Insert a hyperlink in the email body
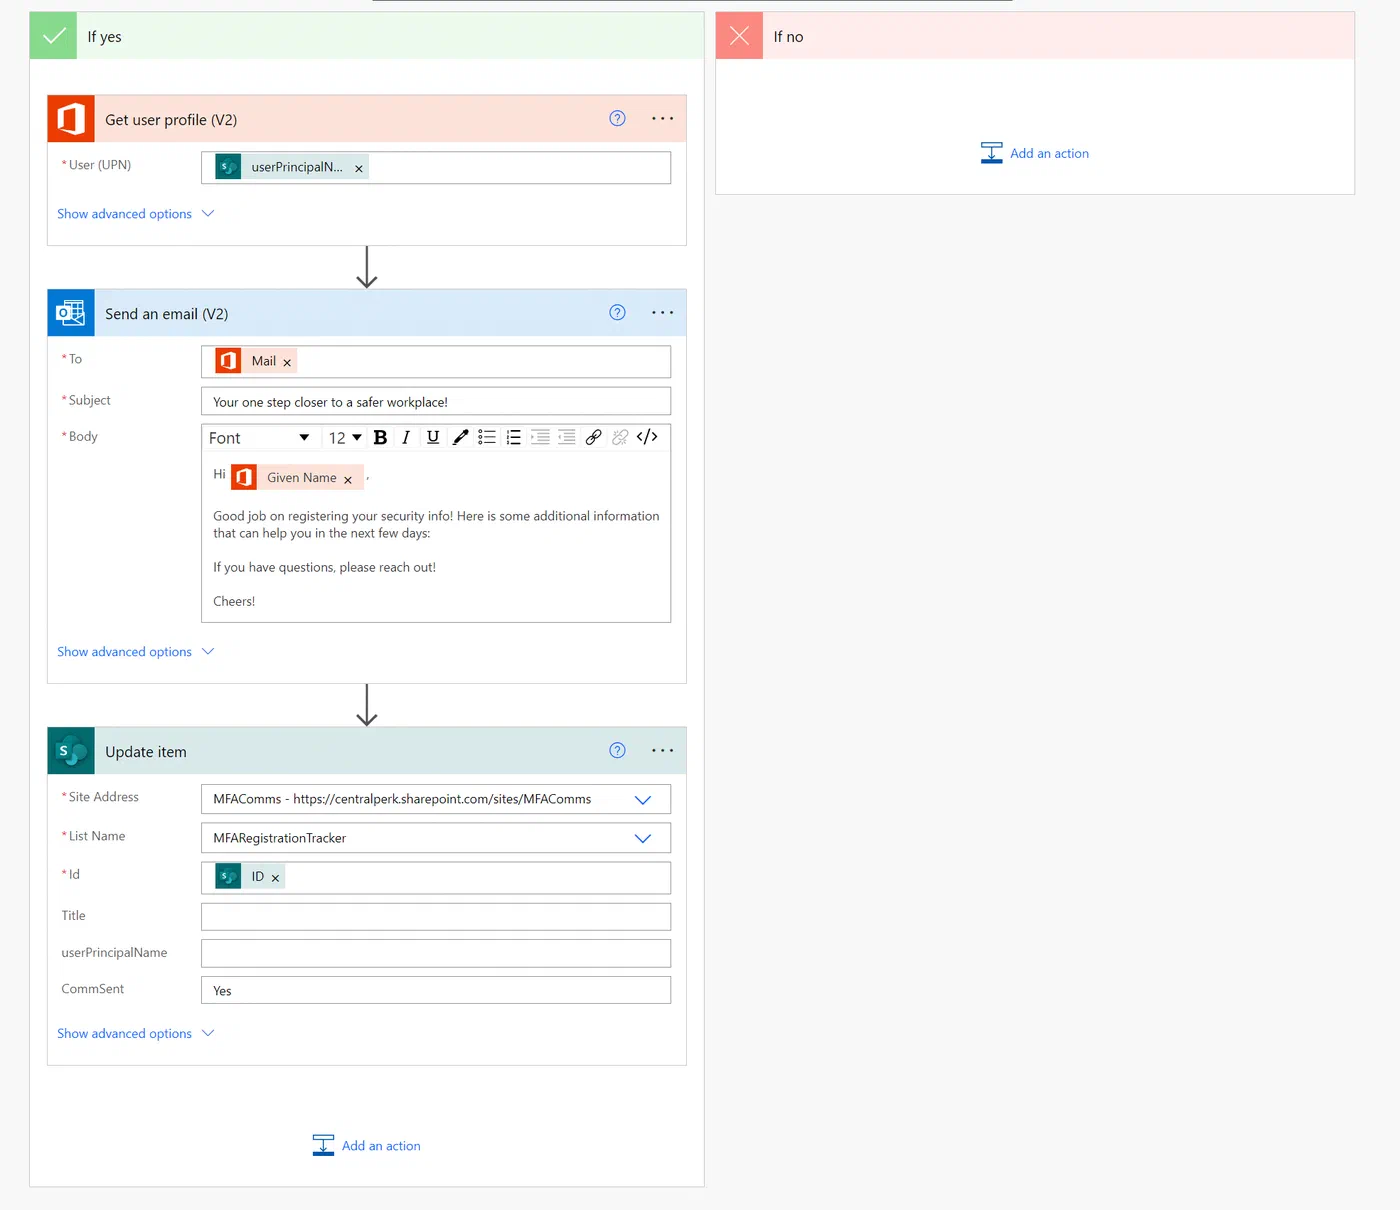1400x1210 pixels. (594, 437)
